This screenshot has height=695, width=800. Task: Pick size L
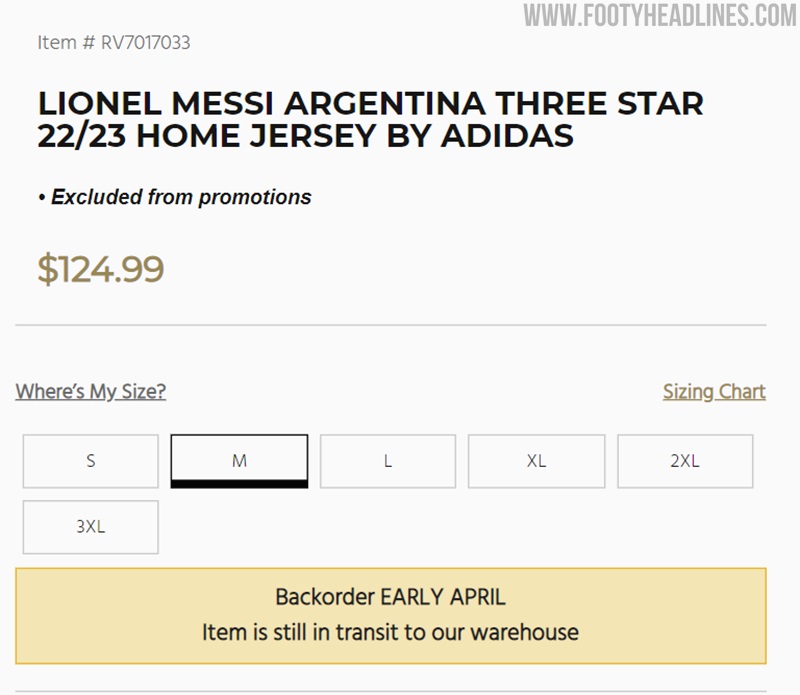388,461
